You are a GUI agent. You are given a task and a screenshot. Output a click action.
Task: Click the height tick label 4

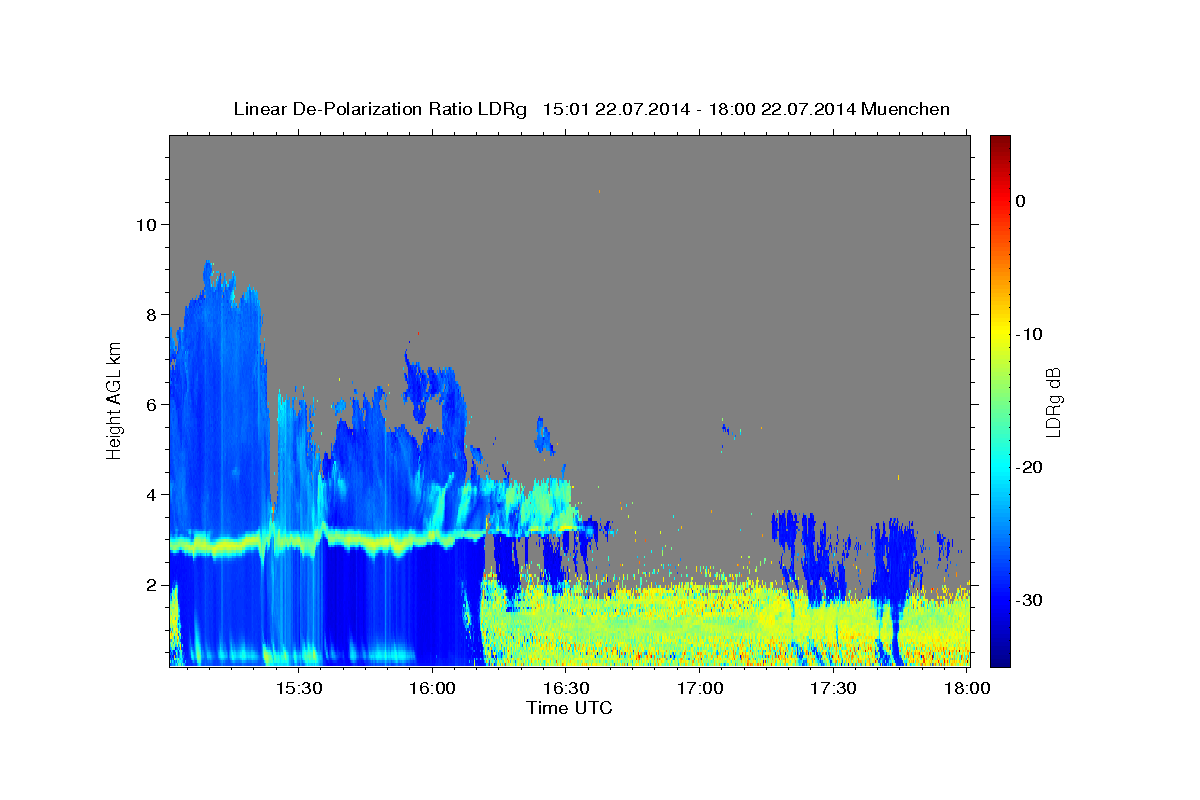click(150, 494)
